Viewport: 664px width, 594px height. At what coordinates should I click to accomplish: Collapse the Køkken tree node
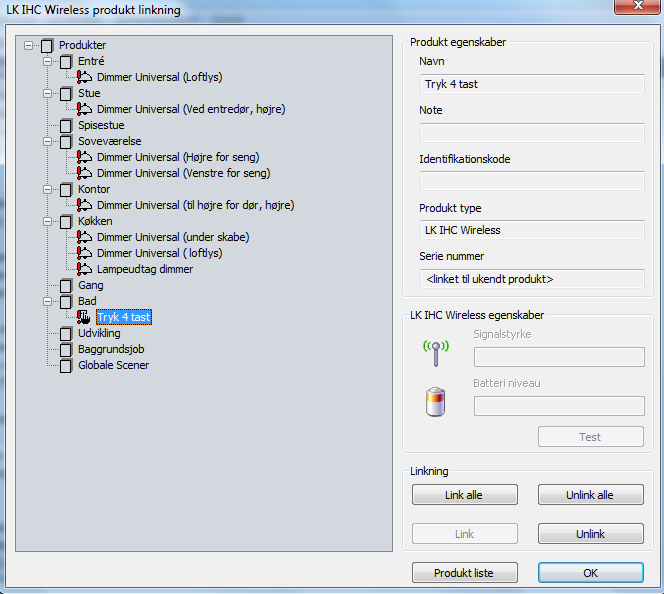coord(47,221)
